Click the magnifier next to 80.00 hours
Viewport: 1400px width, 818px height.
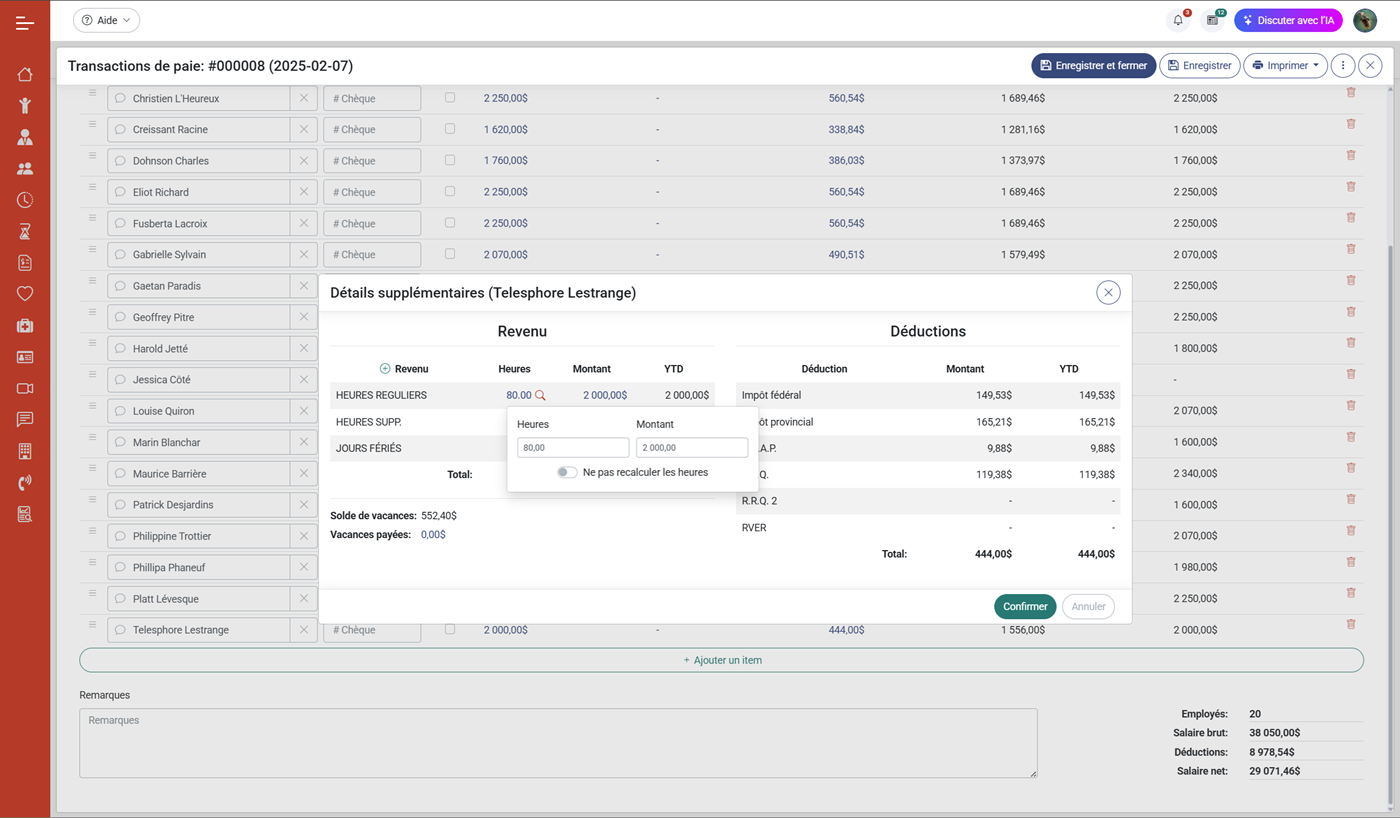(x=540, y=396)
